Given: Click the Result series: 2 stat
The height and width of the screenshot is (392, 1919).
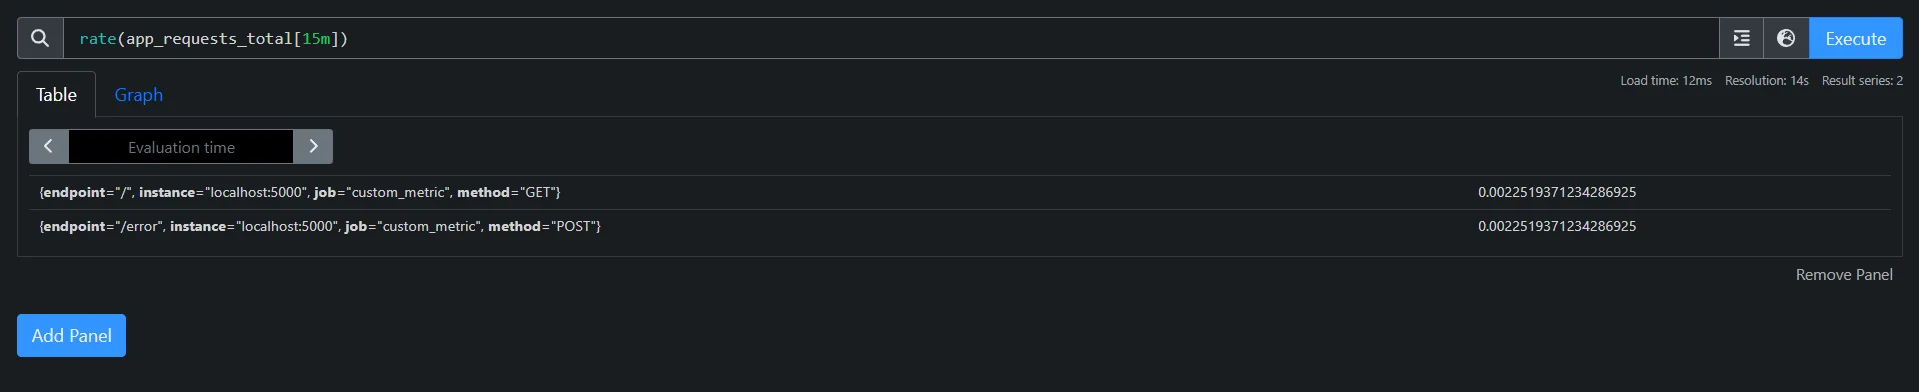Looking at the screenshot, I should coord(1862,80).
